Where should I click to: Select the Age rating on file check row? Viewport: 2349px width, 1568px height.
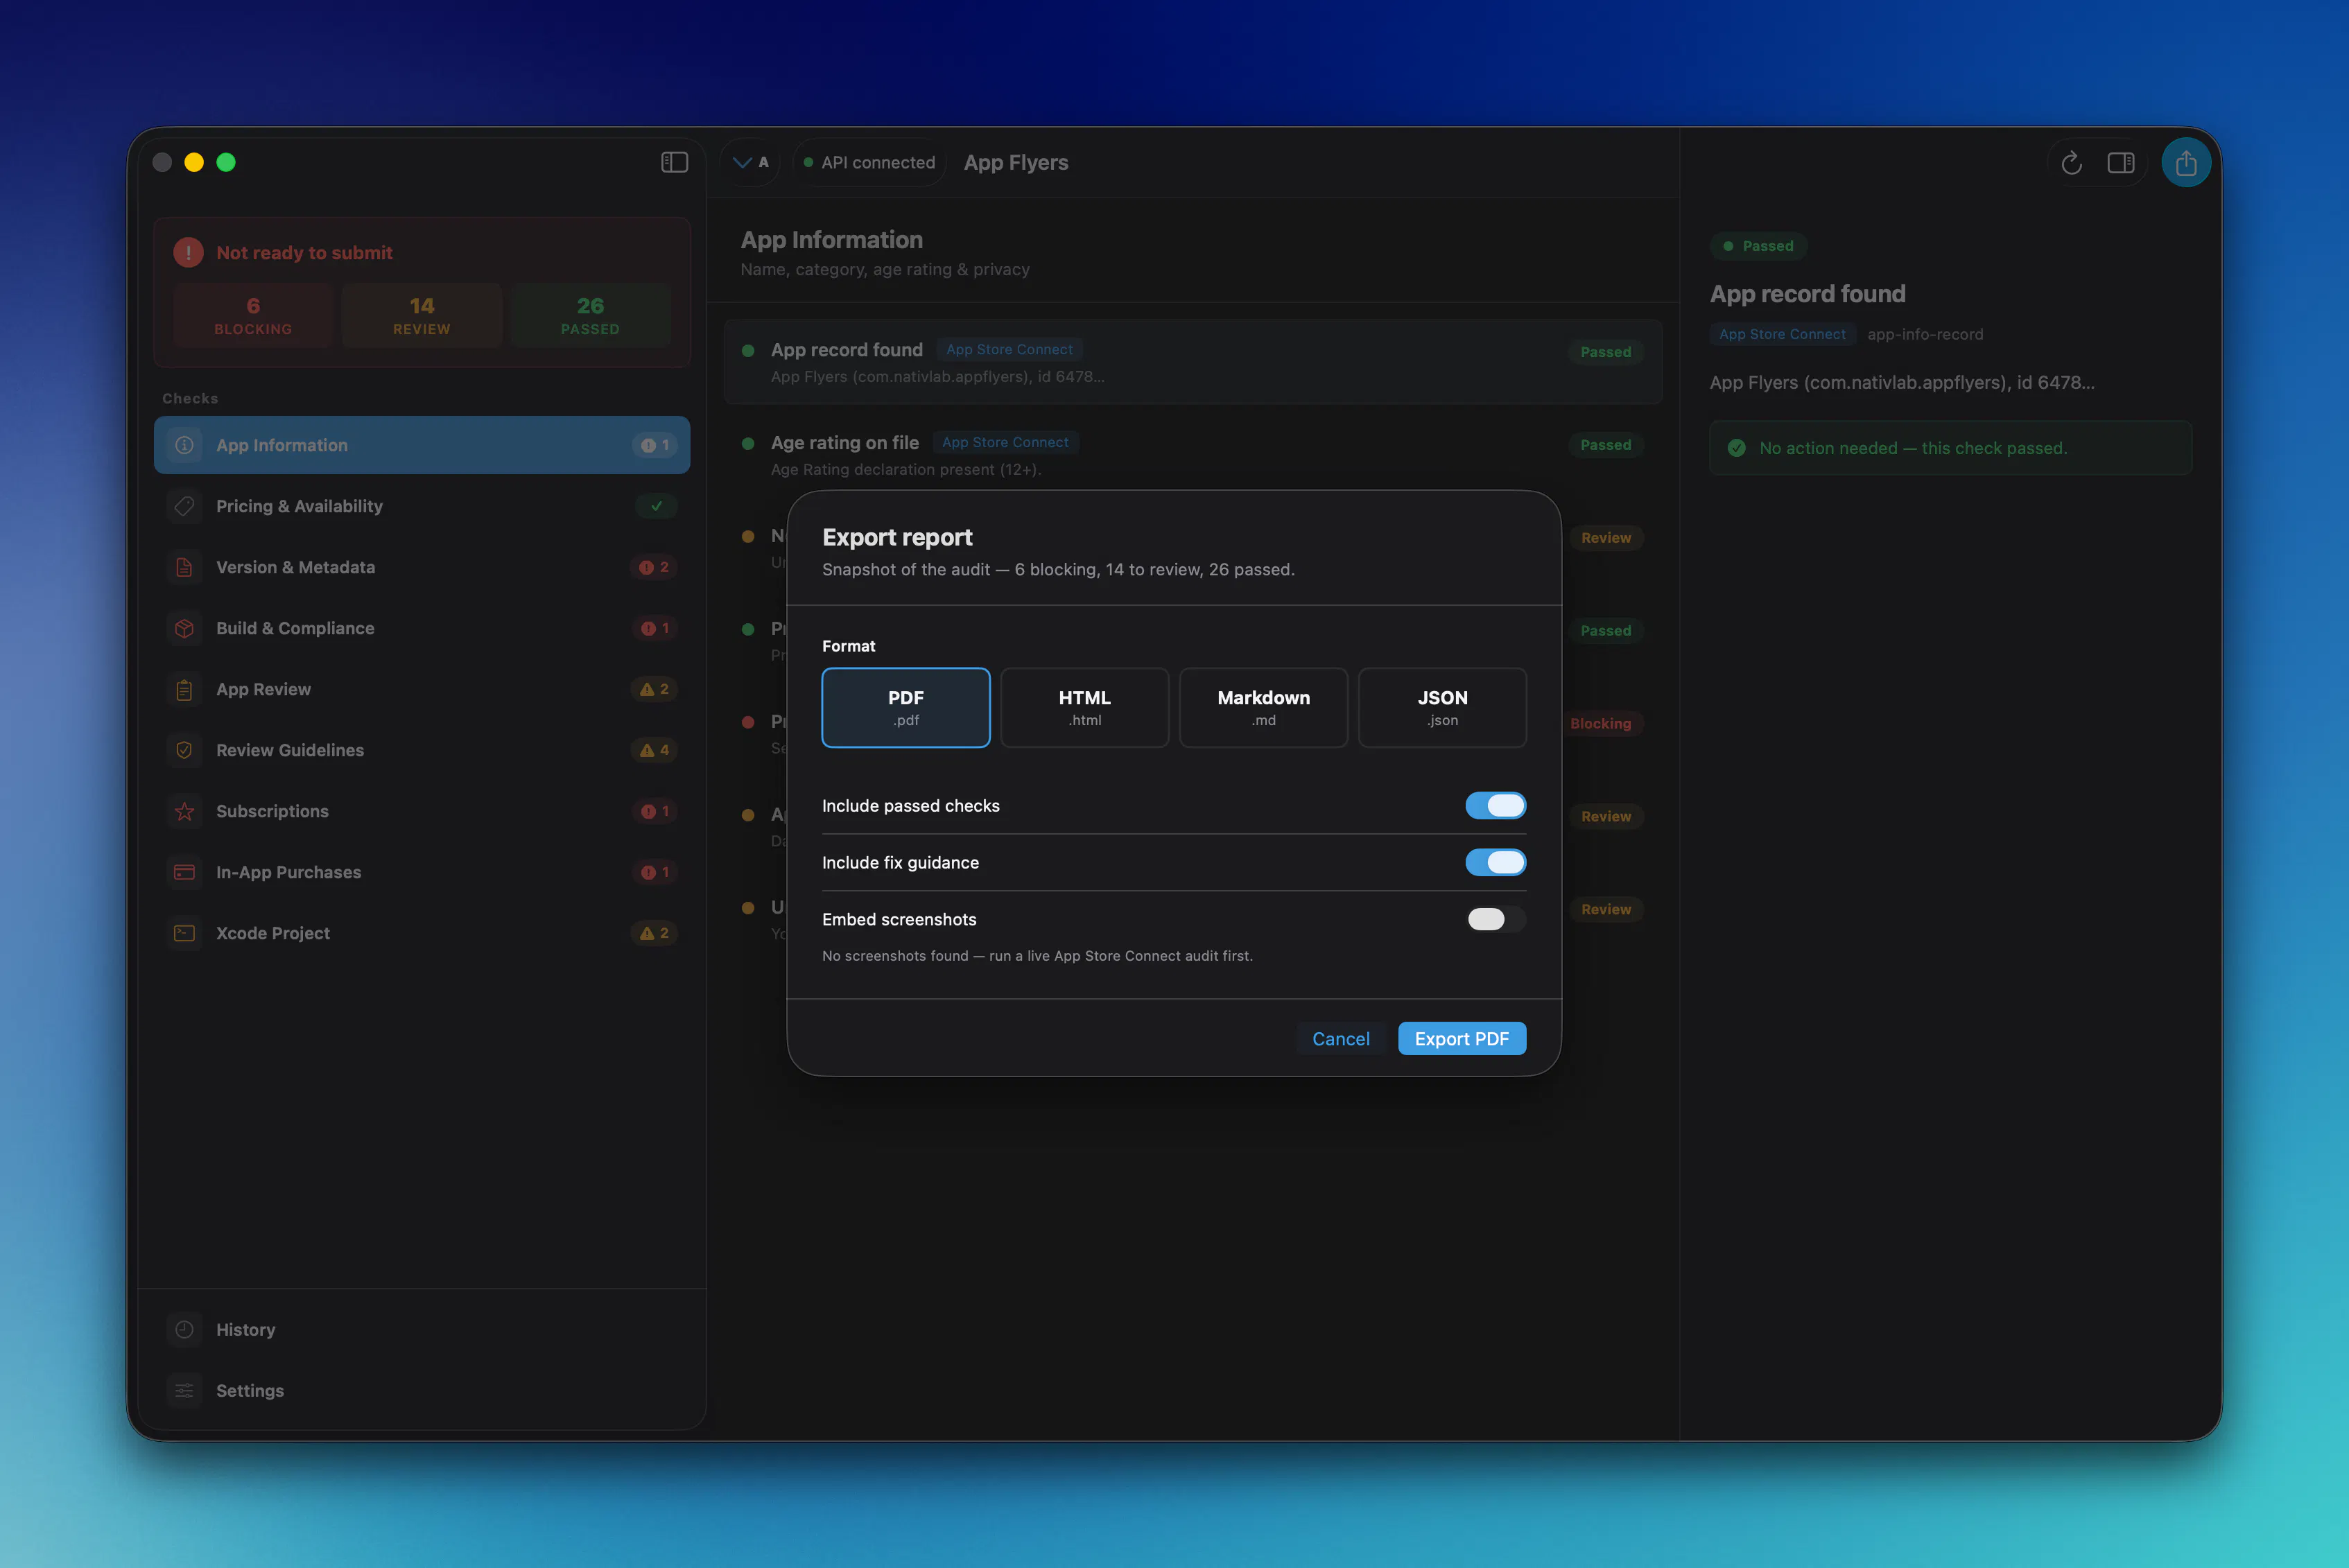click(1192, 455)
